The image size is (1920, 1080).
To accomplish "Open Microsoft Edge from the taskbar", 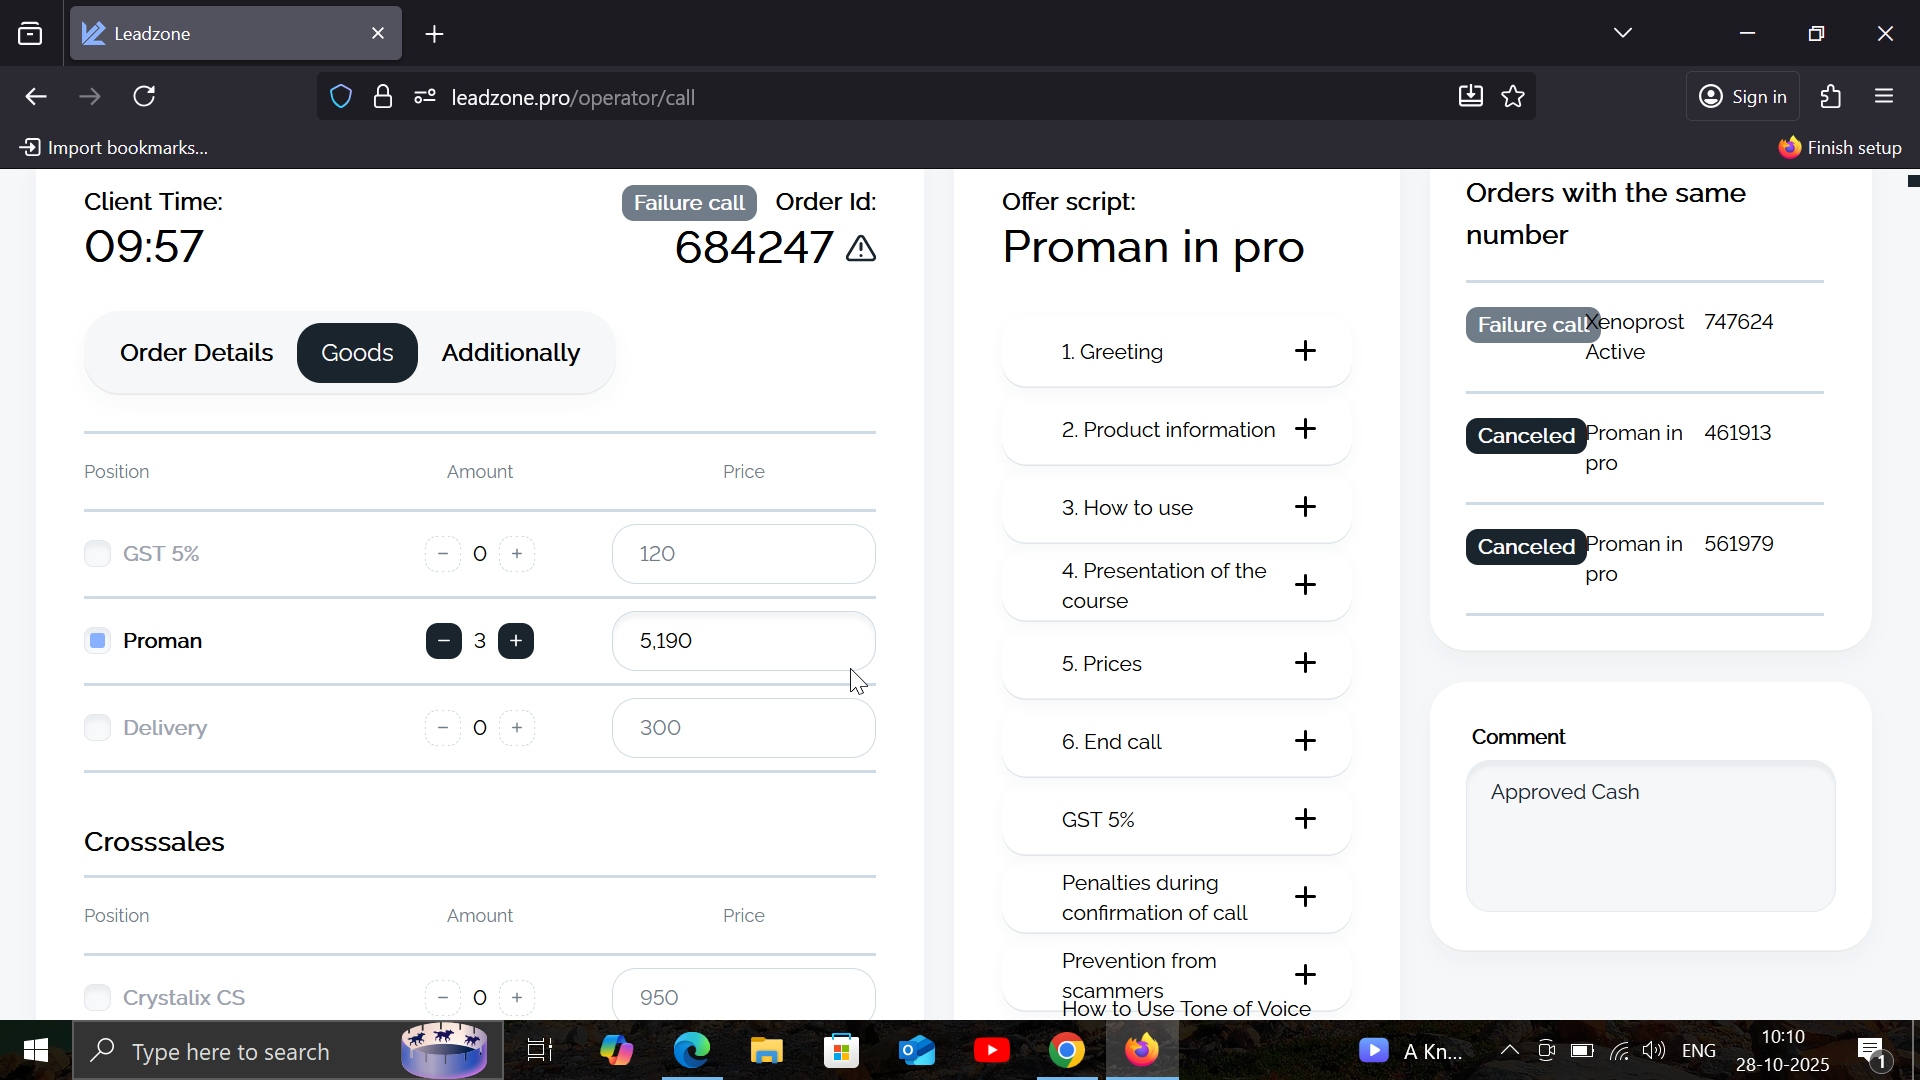I will [691, 1051].
